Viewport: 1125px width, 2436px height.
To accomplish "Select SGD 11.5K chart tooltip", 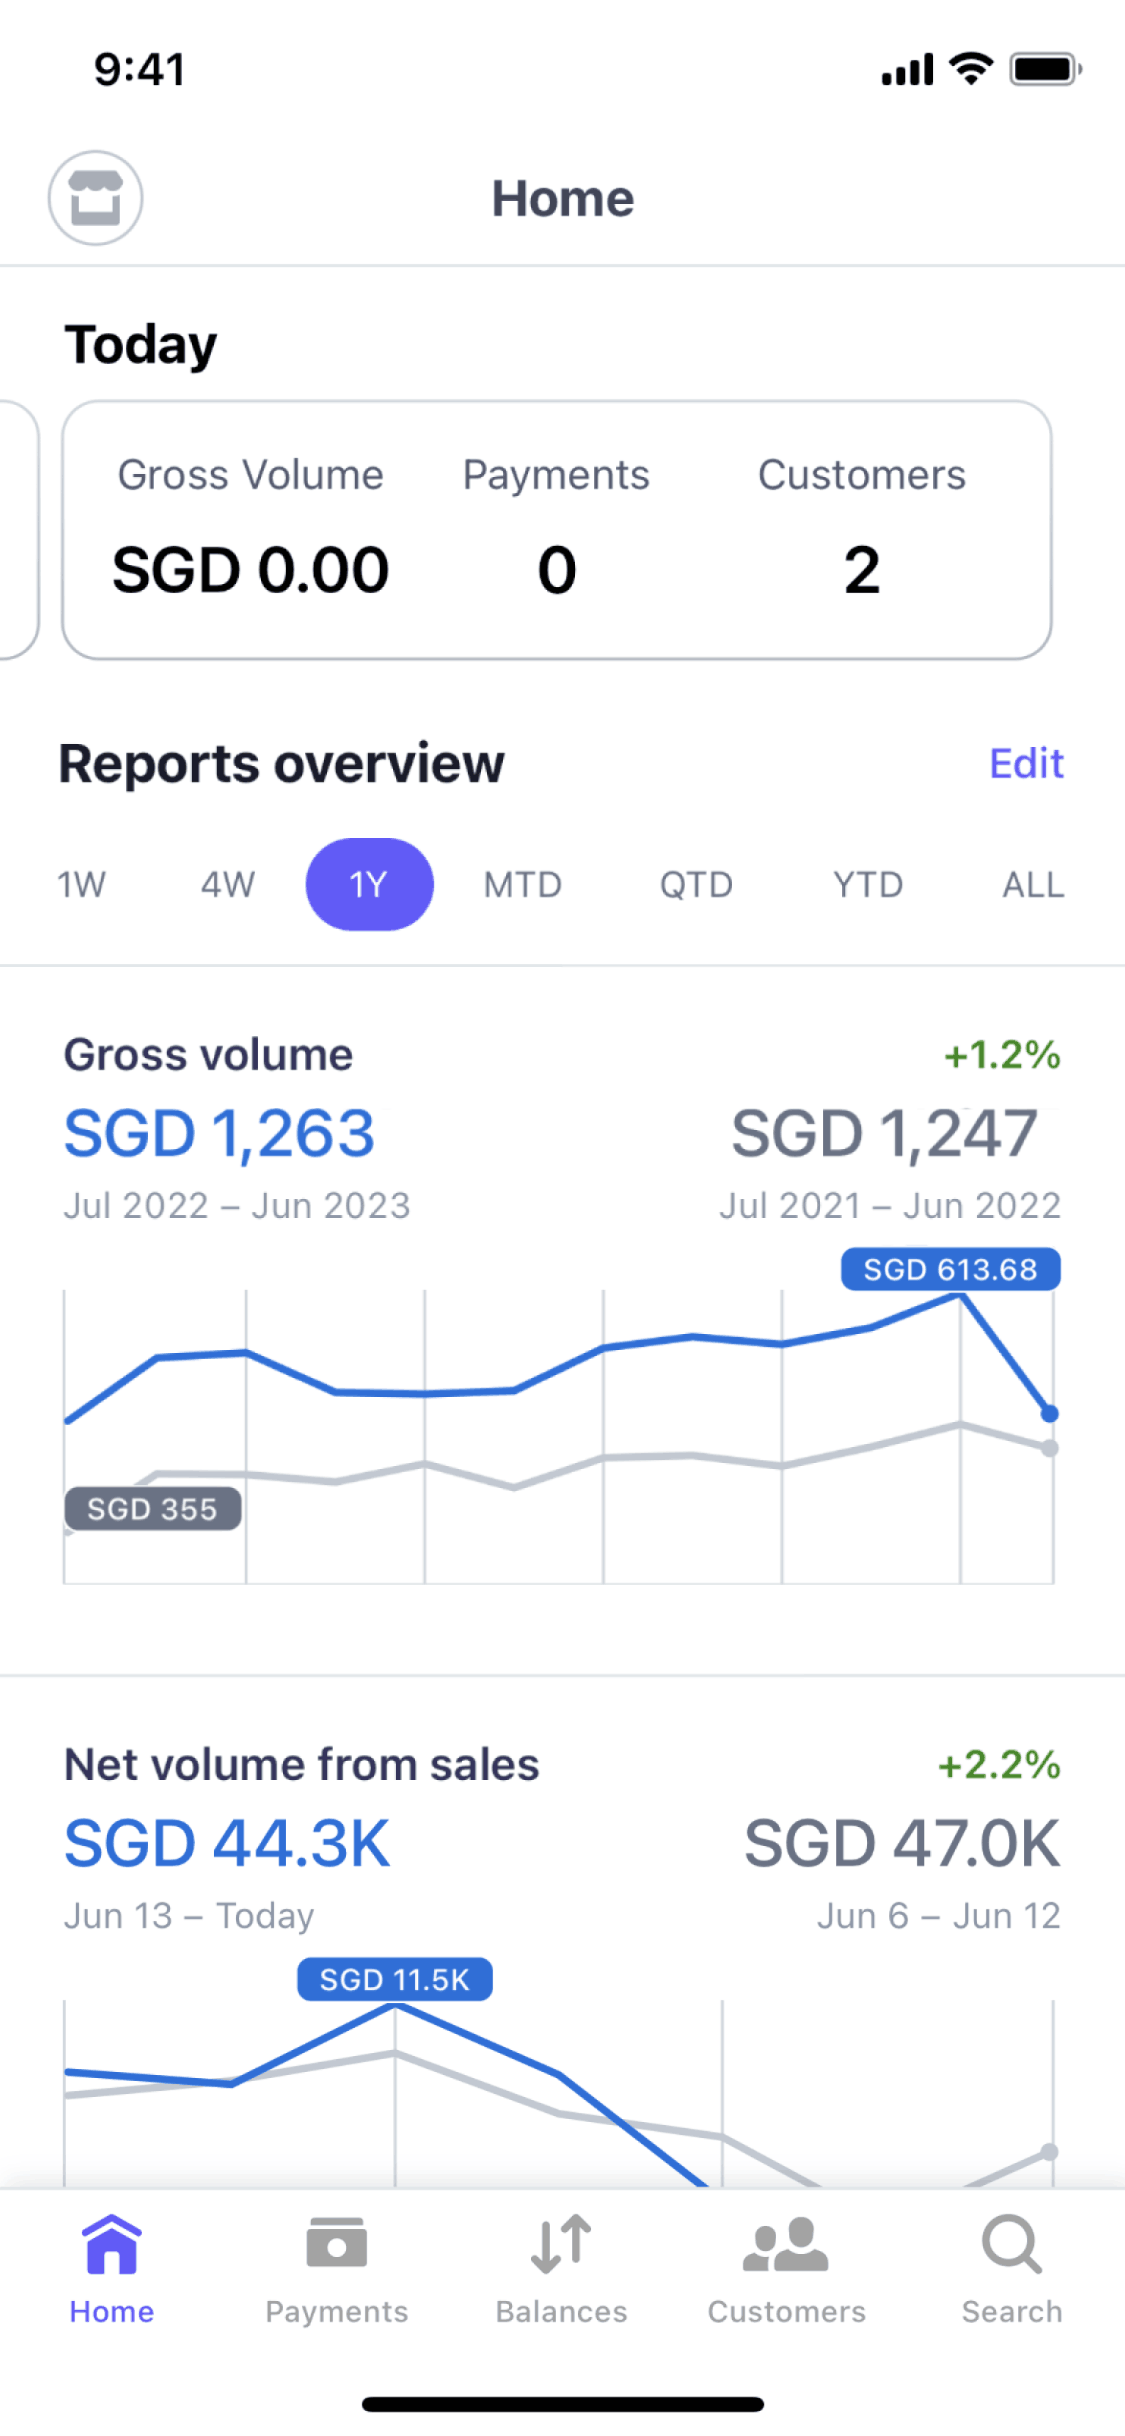I will [x=395, y=1979].
